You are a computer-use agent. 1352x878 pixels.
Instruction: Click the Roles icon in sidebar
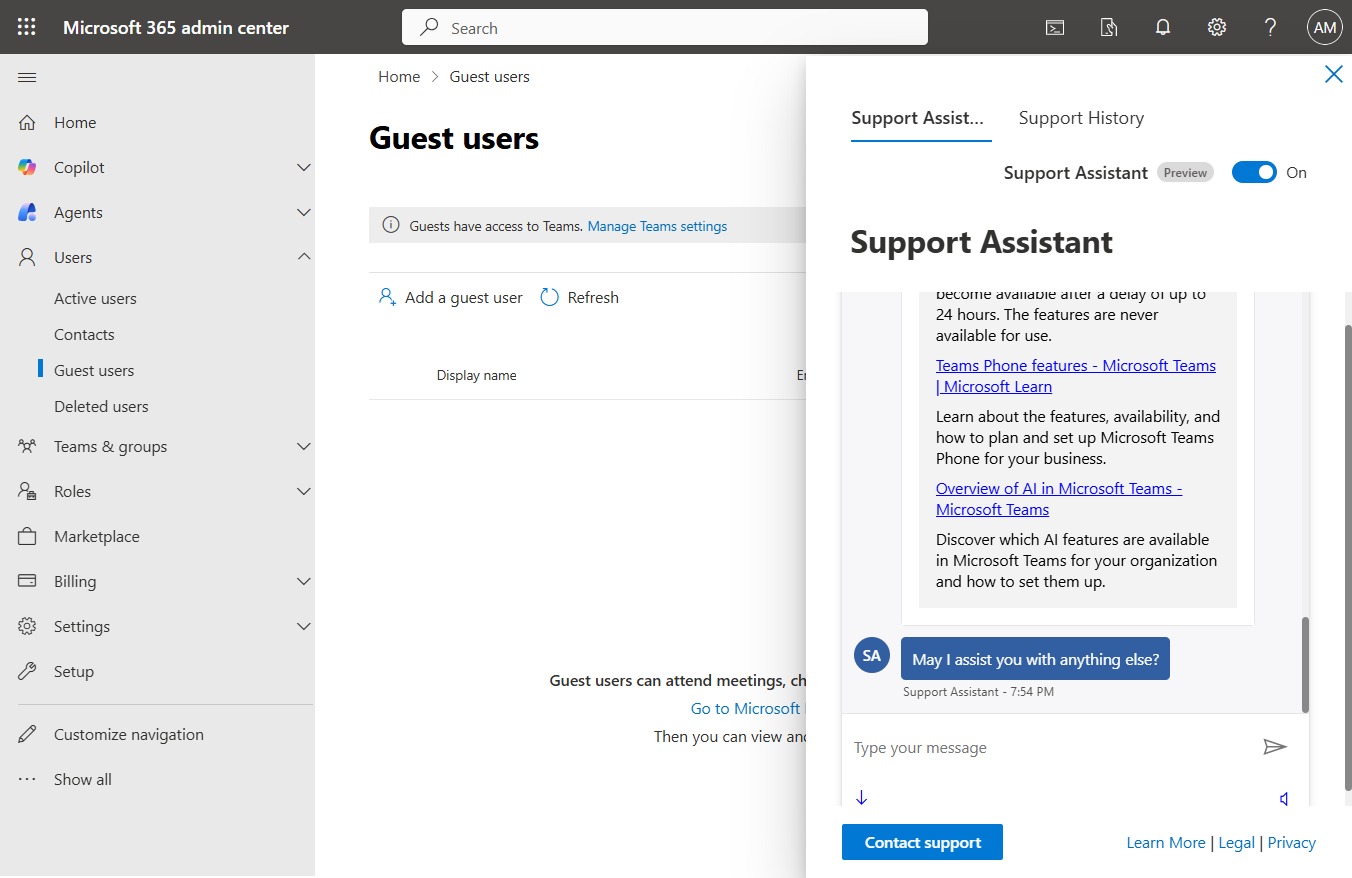pyautogui.click(x=27, y=491)
